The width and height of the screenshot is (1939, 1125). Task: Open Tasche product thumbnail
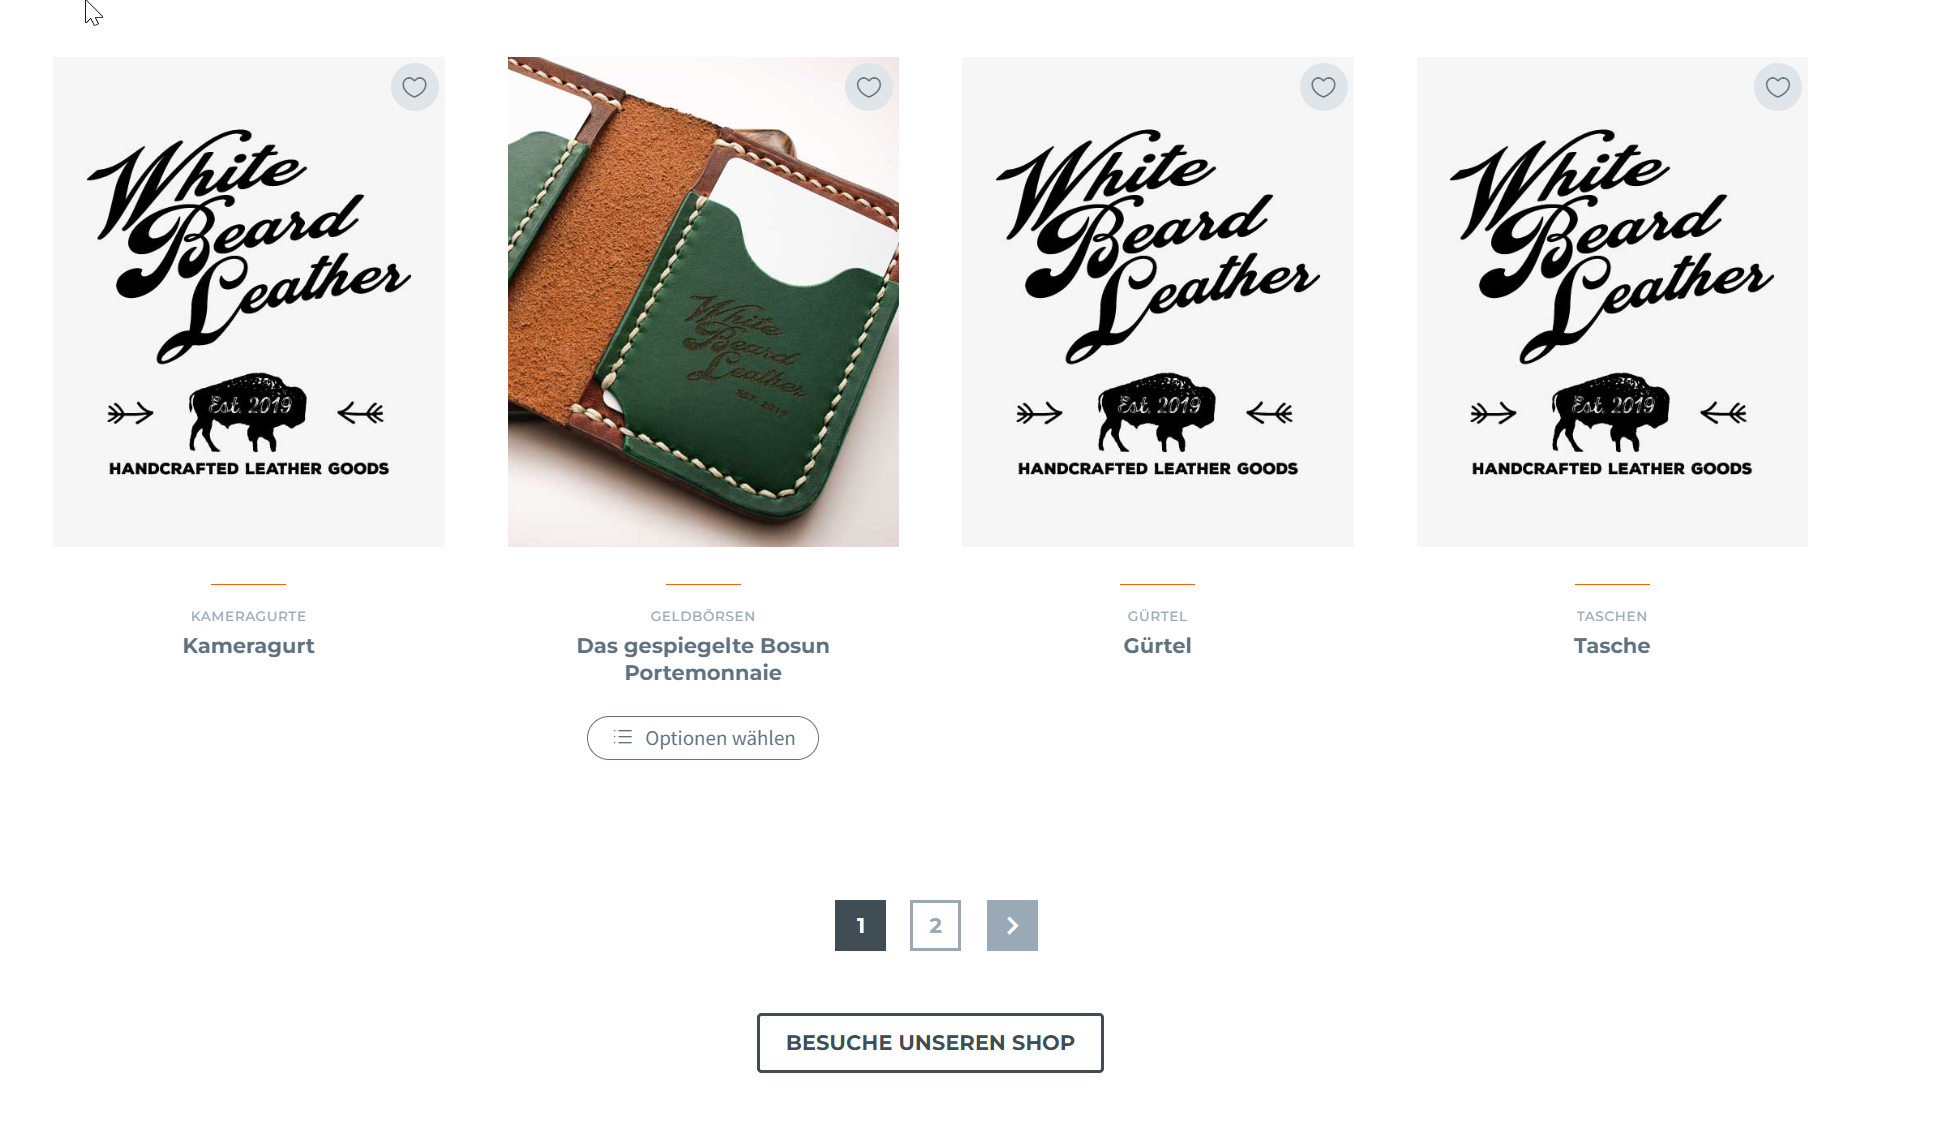pyautogui.click(x=1612, y=302)
